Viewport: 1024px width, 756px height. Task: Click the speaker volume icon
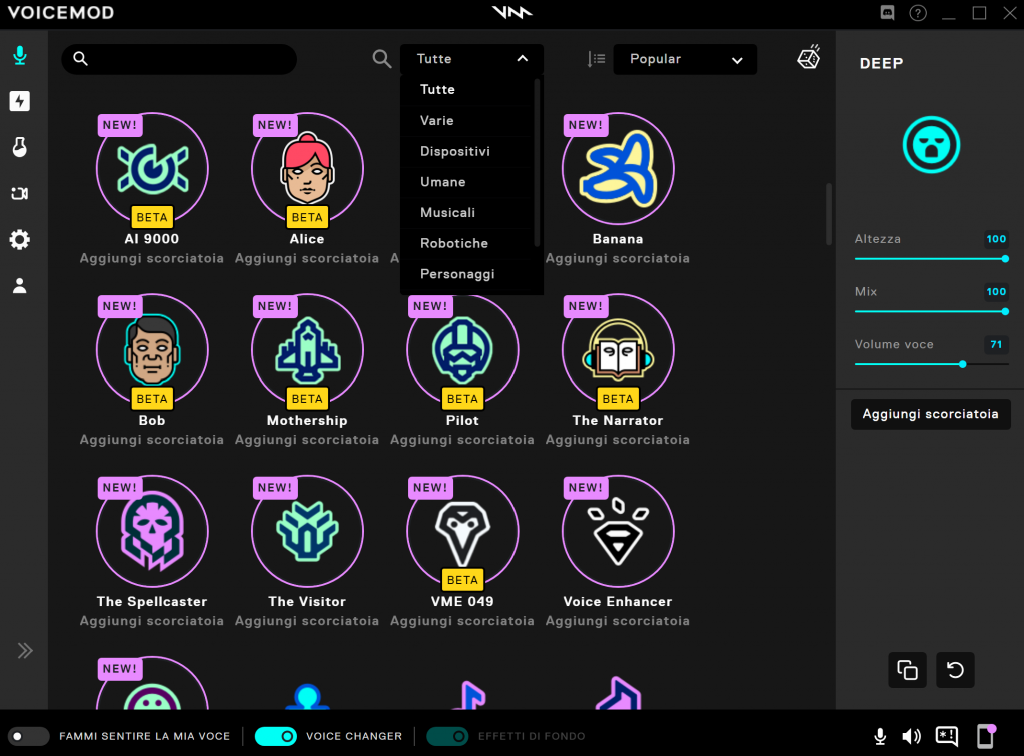coord(911,736)
